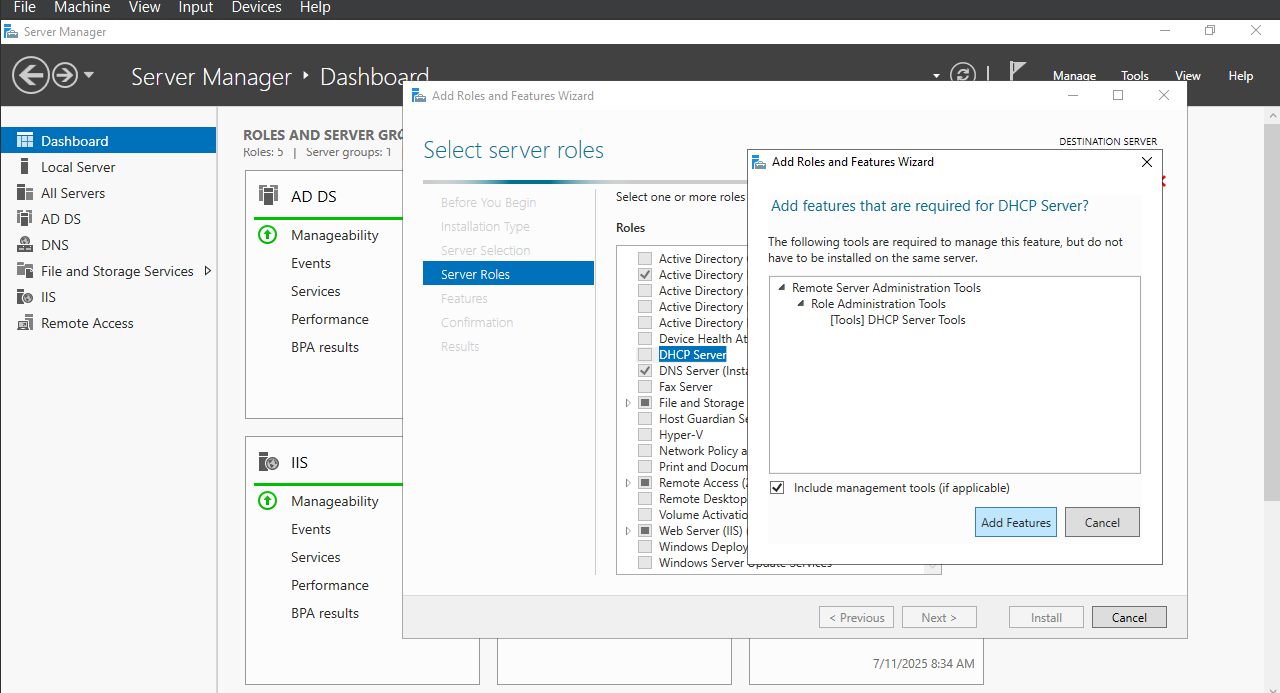
Task: Click the Dashboard icon in sidebar
Action: click(x=24, y=141)
